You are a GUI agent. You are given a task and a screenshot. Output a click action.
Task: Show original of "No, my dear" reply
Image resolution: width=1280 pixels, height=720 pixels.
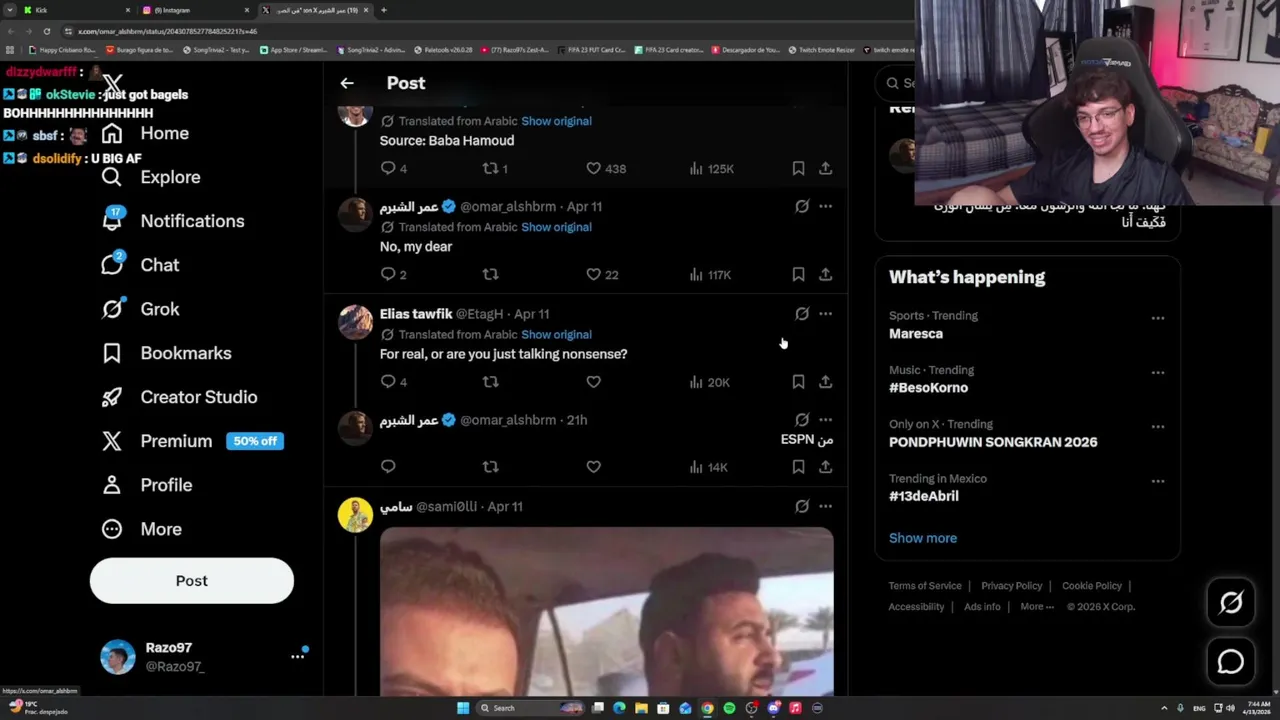(x=556, y=227)
